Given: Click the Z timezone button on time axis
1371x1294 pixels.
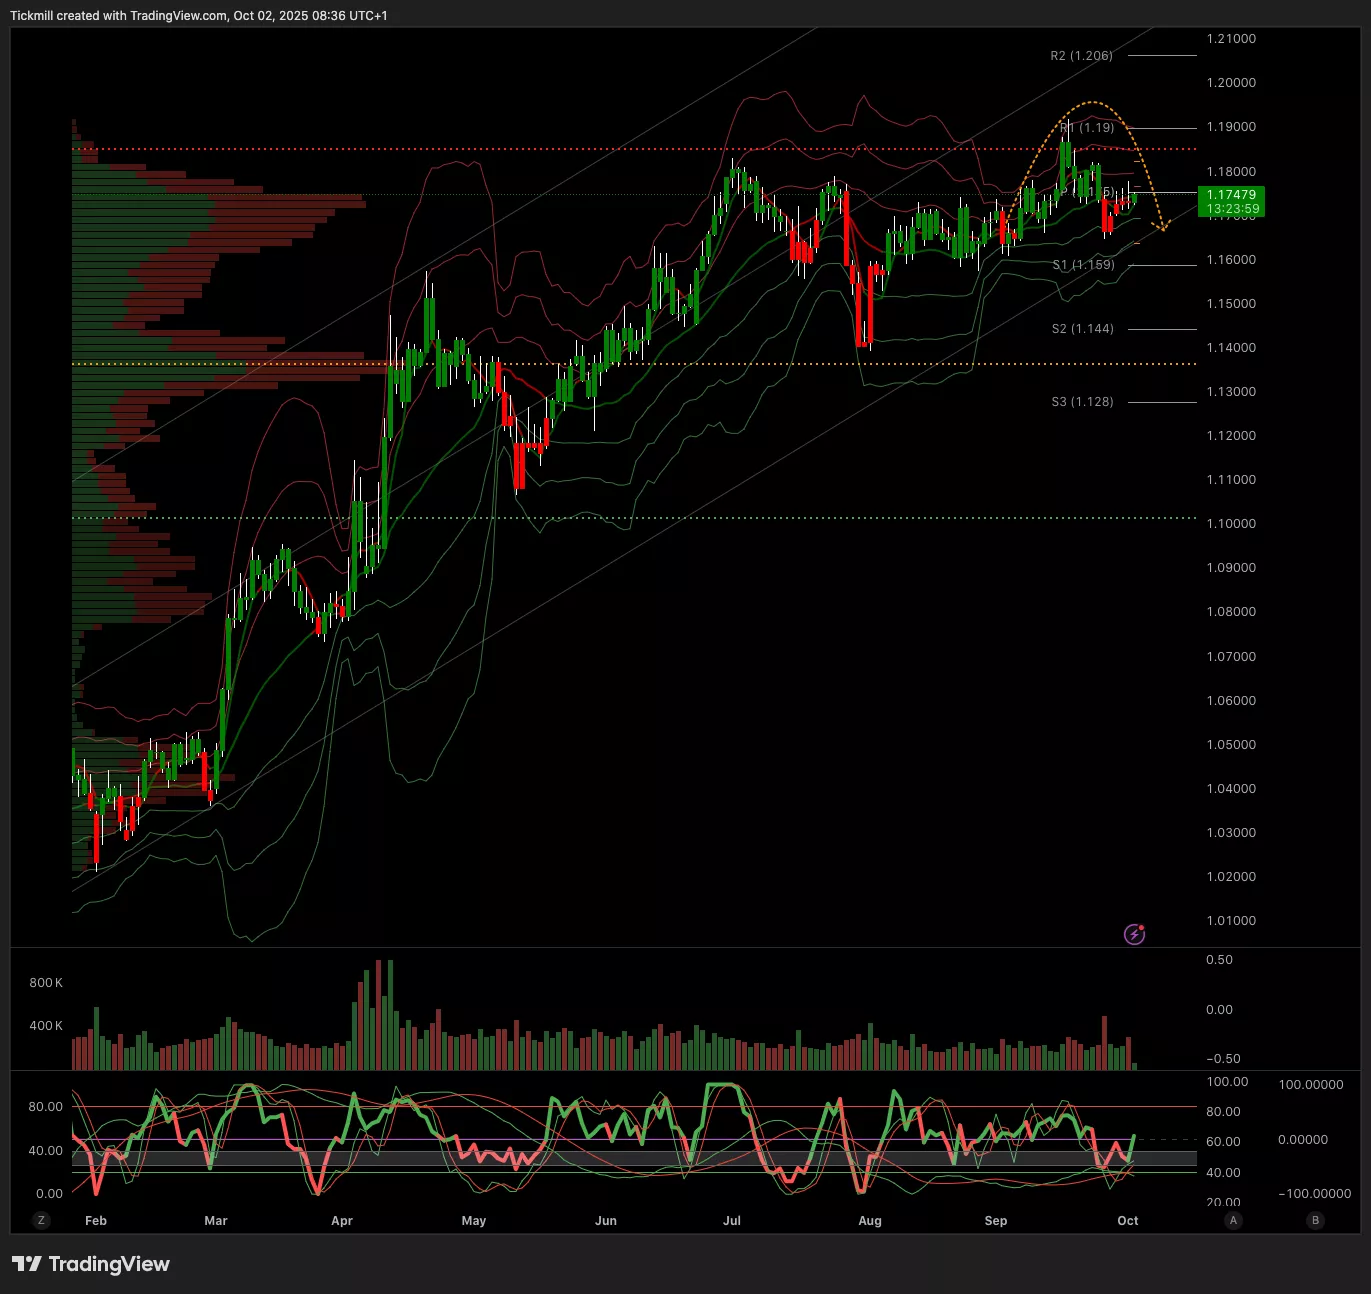Looking at the screenshot, I should click(41, 1220).
